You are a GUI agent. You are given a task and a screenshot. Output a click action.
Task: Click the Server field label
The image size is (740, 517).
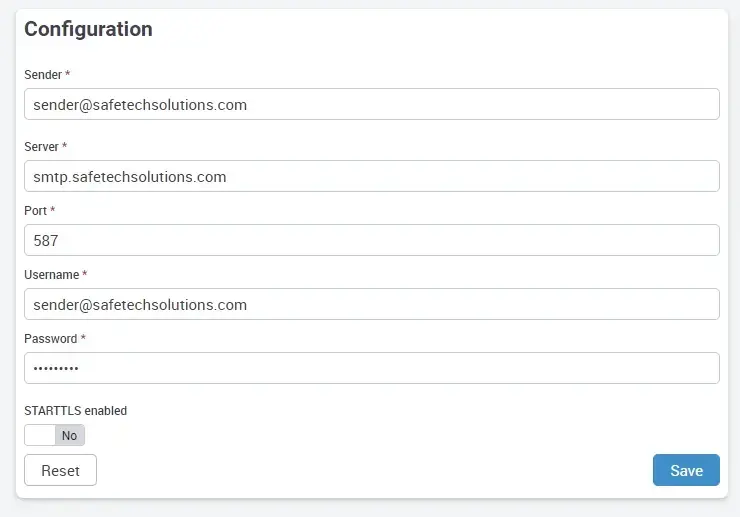click(x=41, y=147)
